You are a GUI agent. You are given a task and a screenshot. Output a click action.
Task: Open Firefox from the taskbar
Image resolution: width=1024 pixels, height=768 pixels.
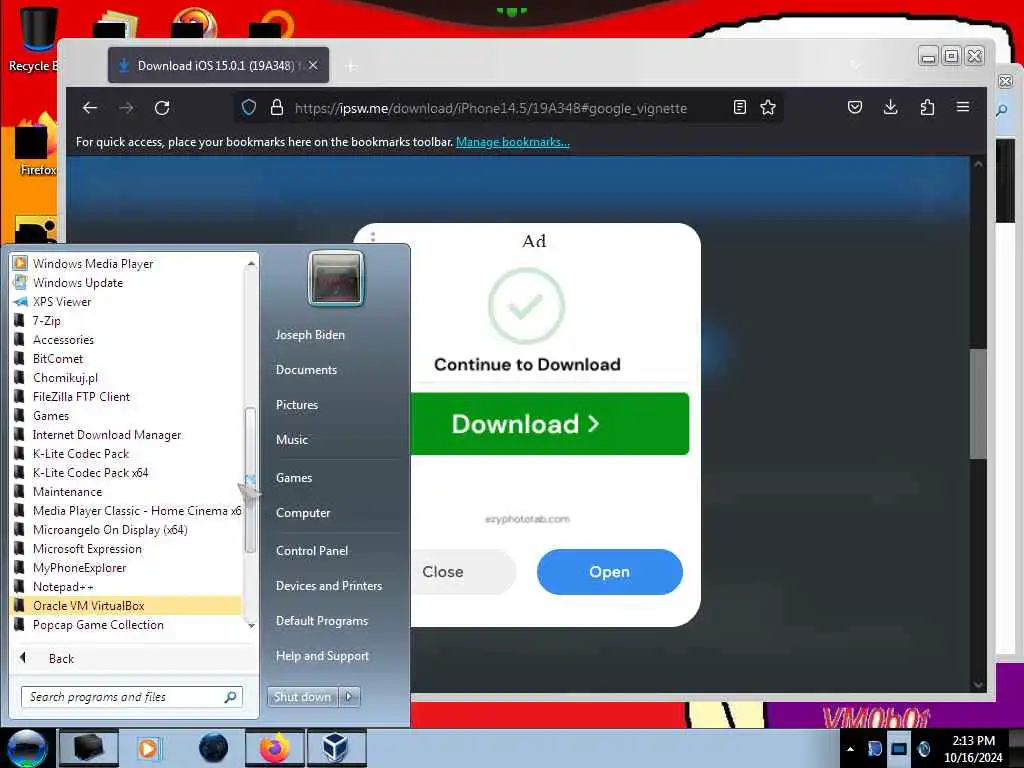[274, 748]
